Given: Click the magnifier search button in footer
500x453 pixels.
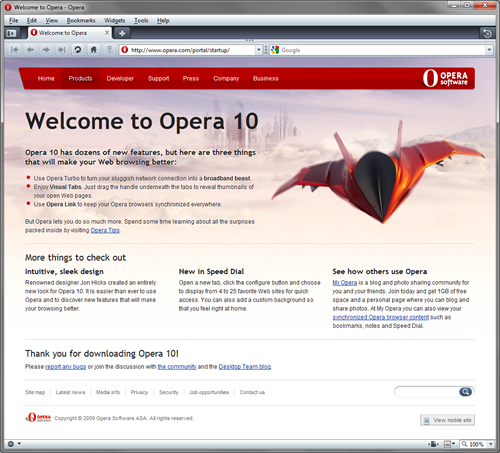Looking at the screenshot, I should pos(466,392).
